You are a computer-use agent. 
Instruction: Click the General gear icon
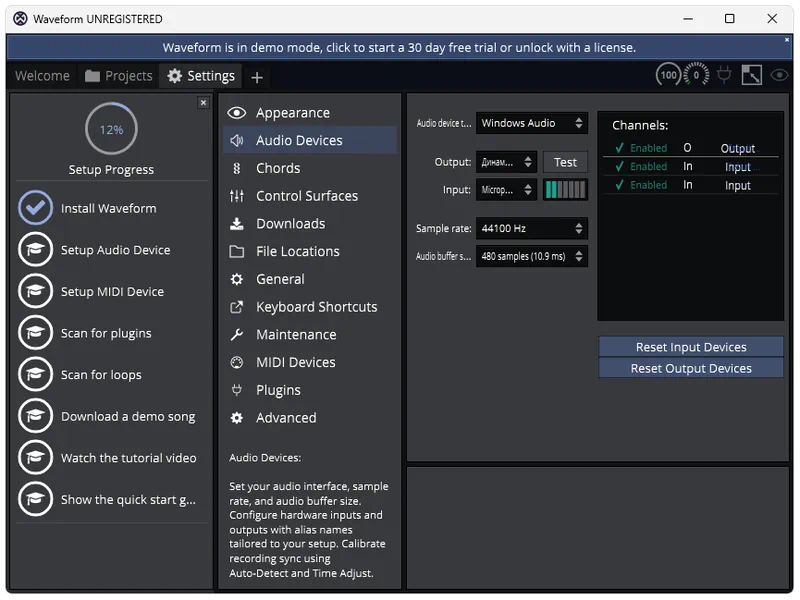pyautogui.click(x=236, y=279)
